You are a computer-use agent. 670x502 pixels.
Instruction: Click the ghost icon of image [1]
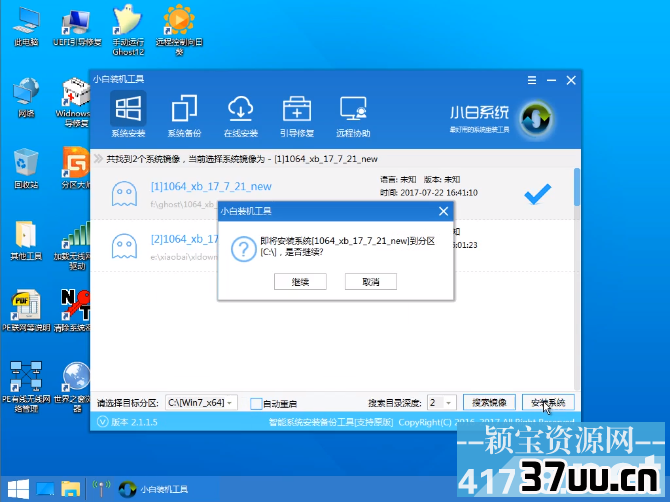click(124, 194)
